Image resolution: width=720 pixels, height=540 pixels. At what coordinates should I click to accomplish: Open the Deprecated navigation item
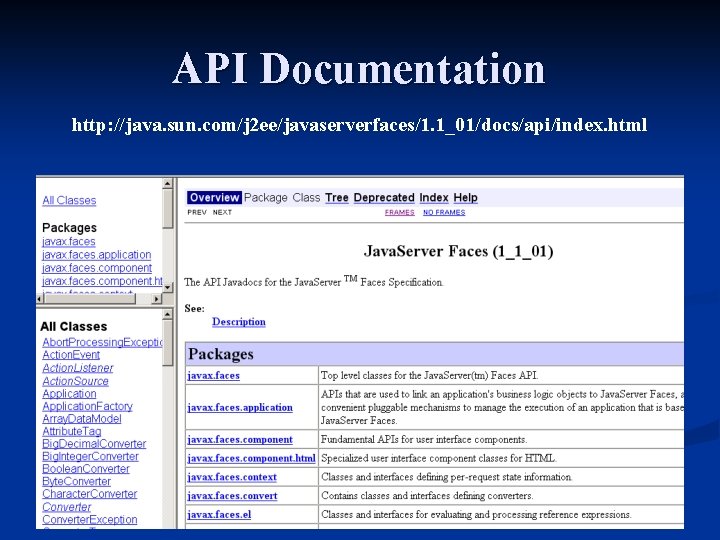tap(384, 197)
